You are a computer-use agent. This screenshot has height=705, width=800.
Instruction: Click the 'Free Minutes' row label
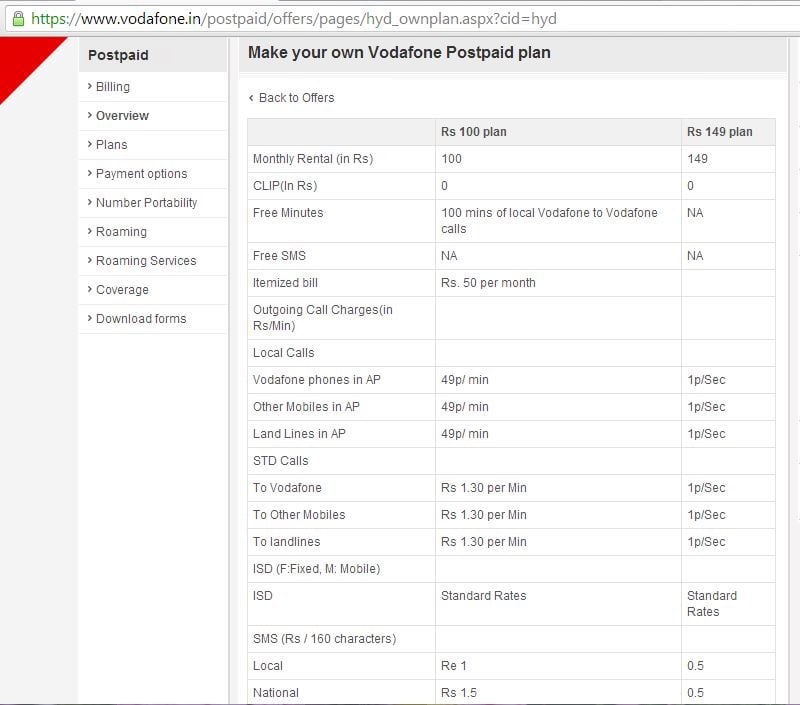tap(288, 213)
